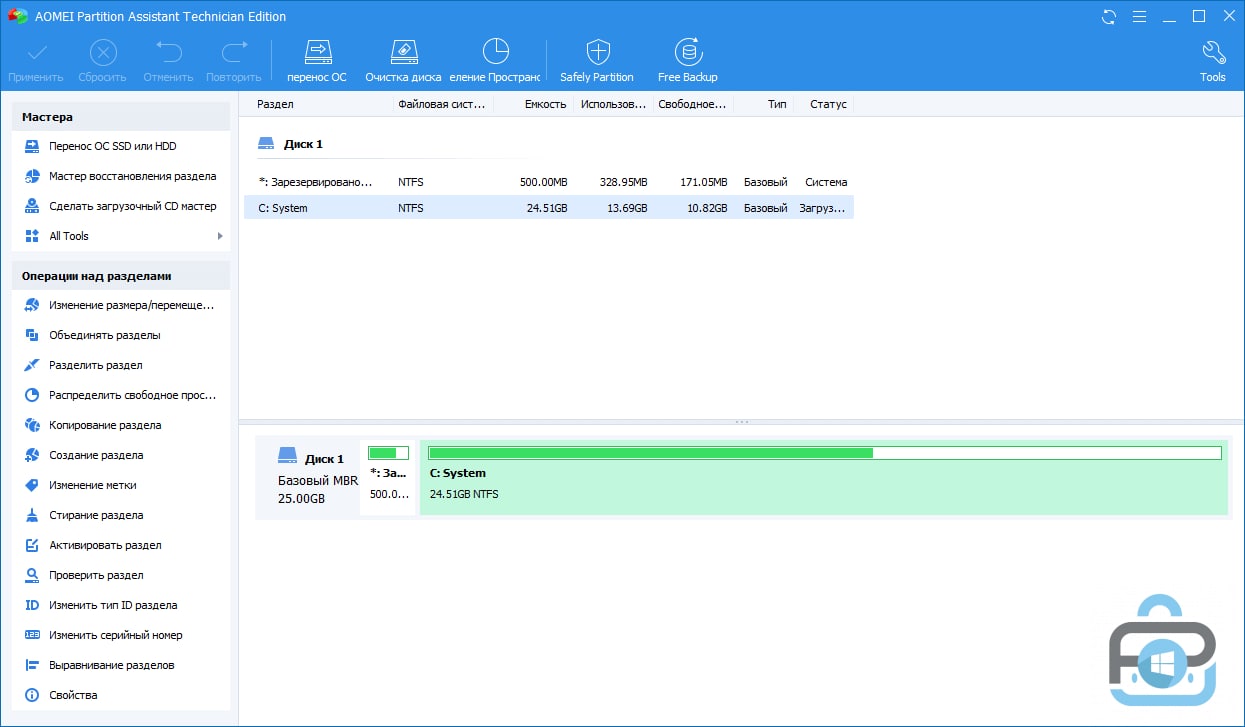This screenshot has height=727, width=1245.
Task: Open the Free Backup tool
Action: click(687, 60)
